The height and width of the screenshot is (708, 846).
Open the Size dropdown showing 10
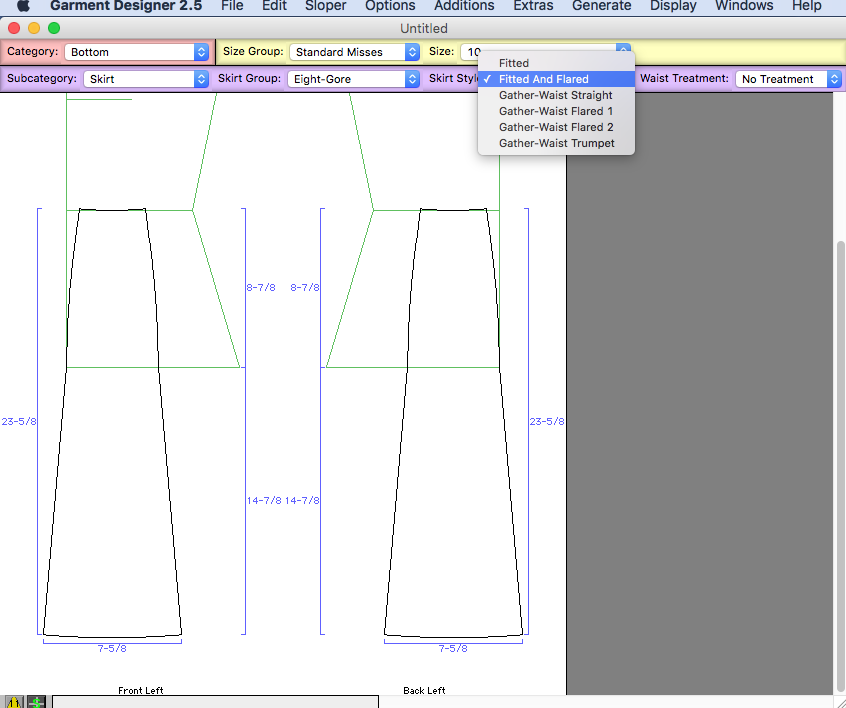pyautogui.click(x=545, y=52)
